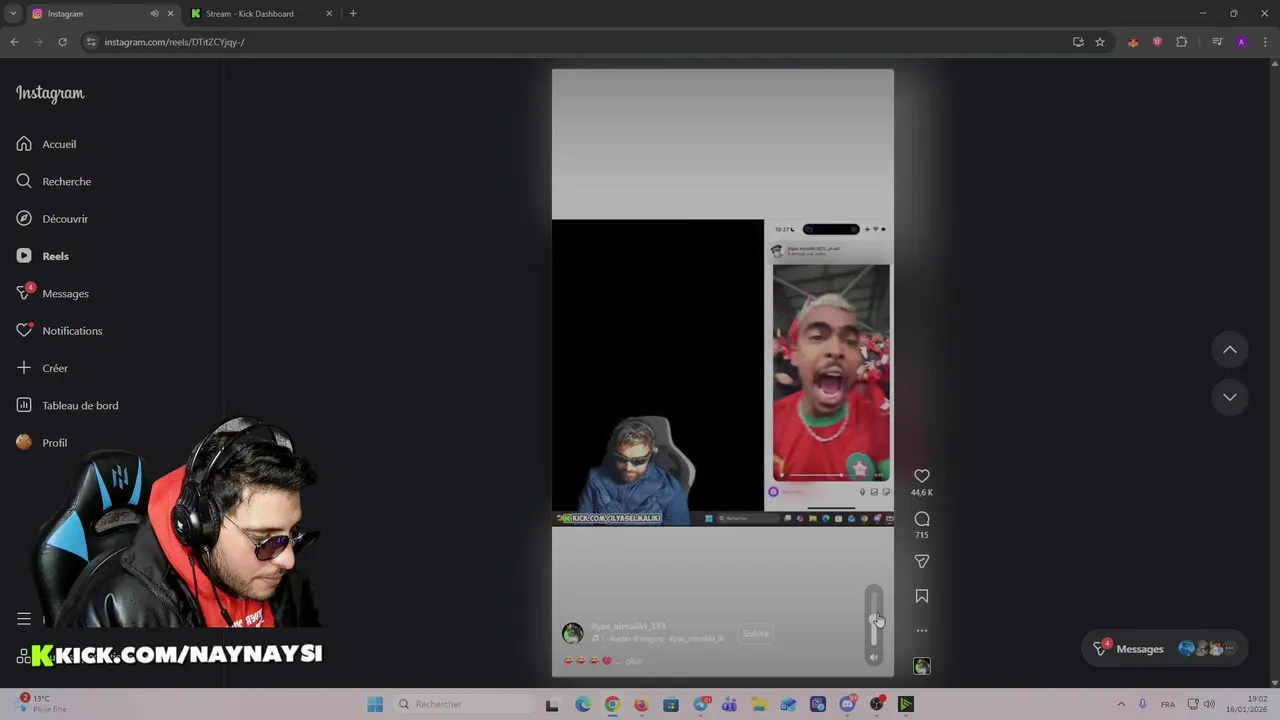Like the reel with the heart icon
Viewport: 1280px width, 720px height.
[922, 476]
